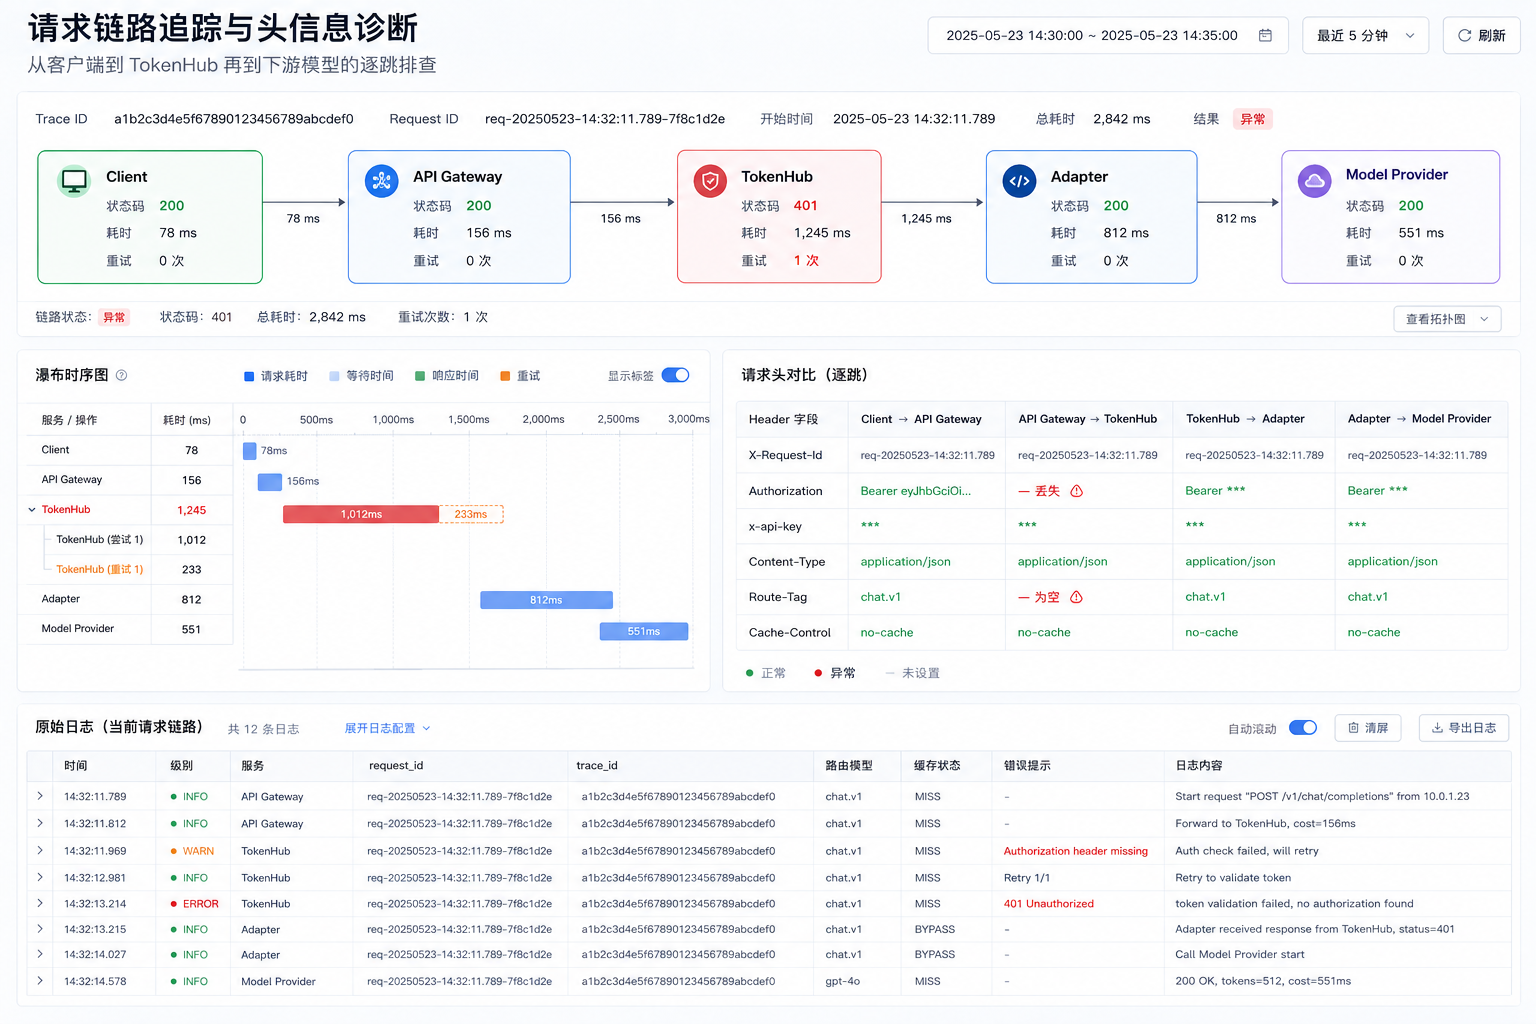Click the 共 12 条日志 count label

click(264, 729)
